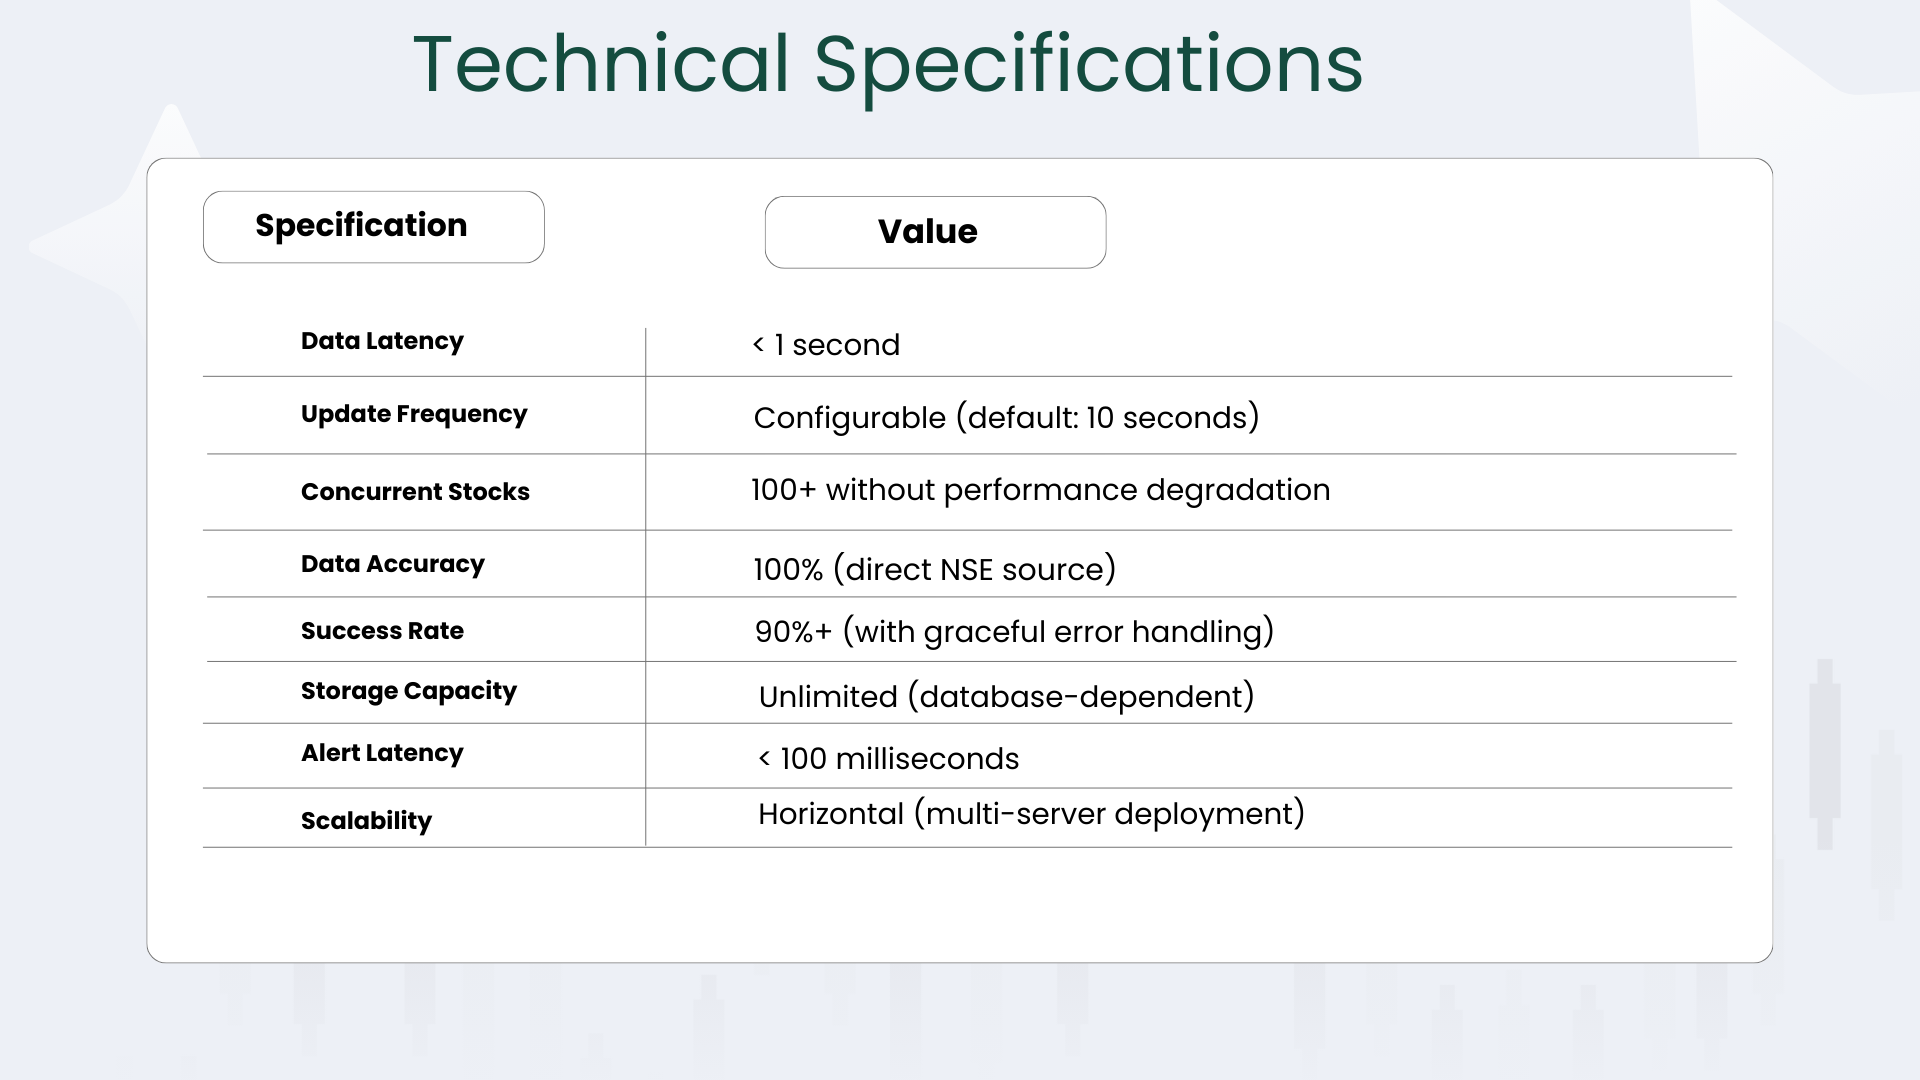Click "90%+ (with graceful error handling)" text
The width and height of the screenshot is (1920, 1080).
1014,632
